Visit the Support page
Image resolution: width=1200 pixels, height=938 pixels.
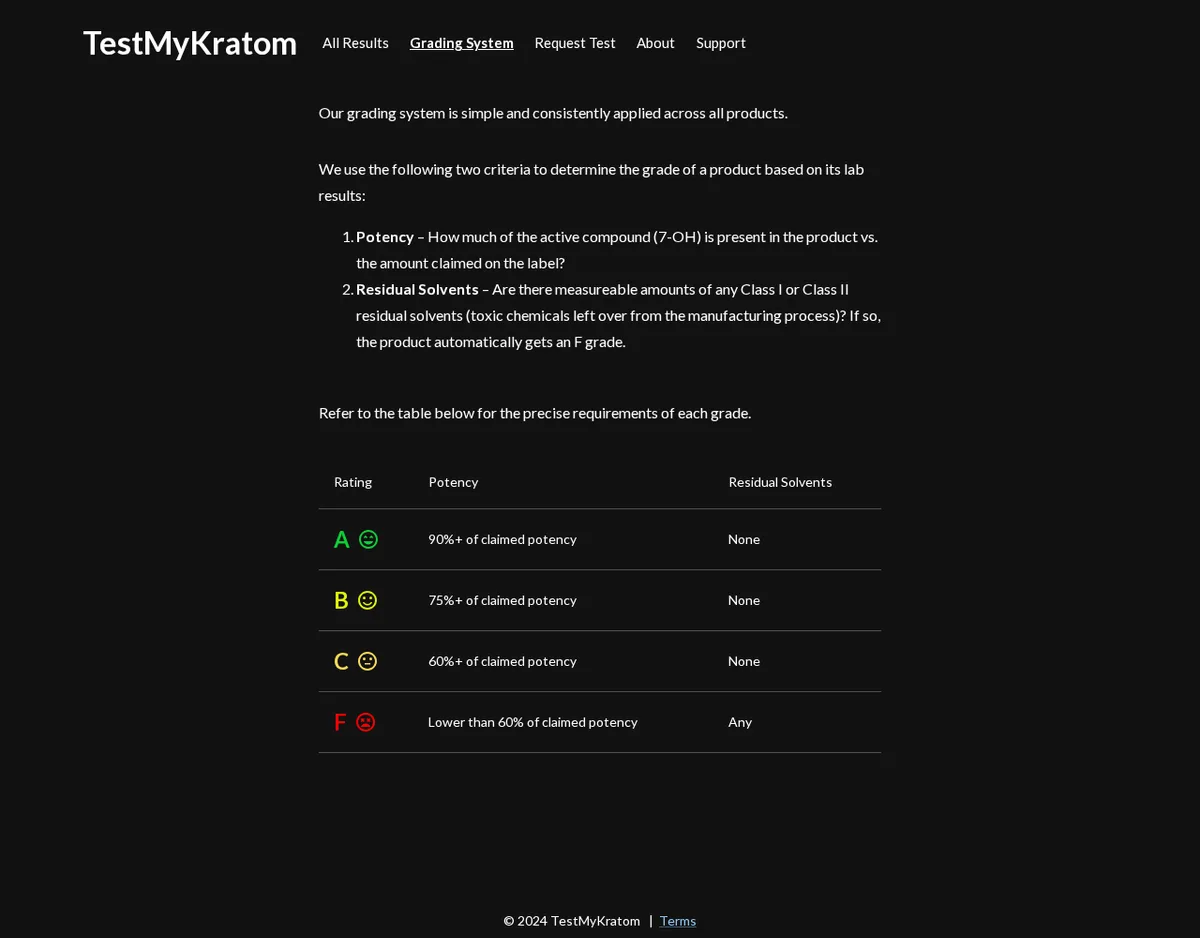click(721, 43)
